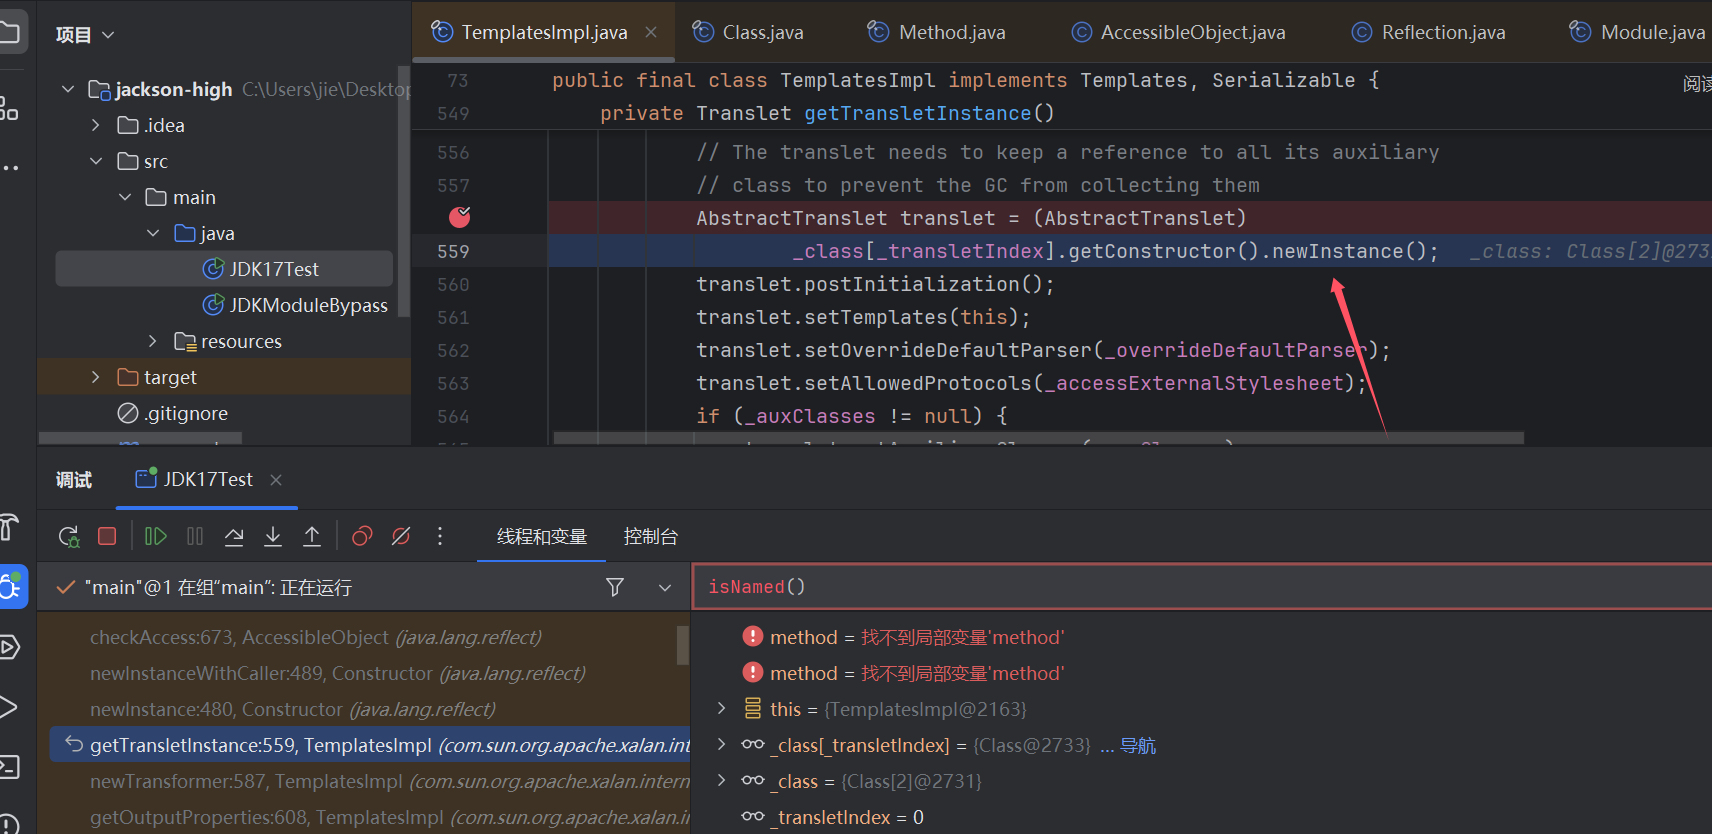Step out of current method
1712x834 pixels.
tap(312, 537)
